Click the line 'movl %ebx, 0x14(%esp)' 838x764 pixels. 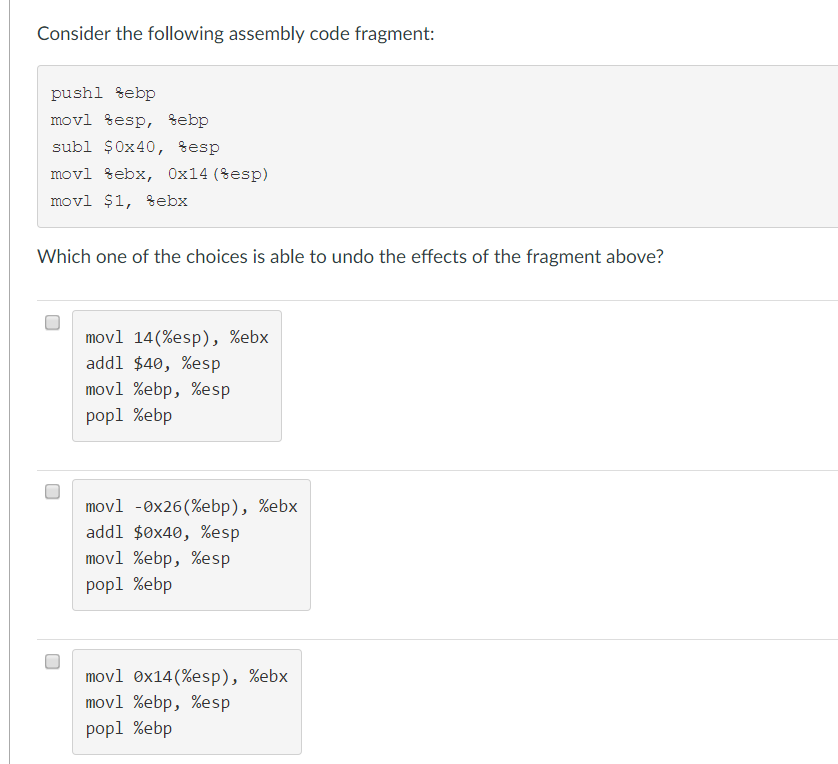[x=160, y=173]
